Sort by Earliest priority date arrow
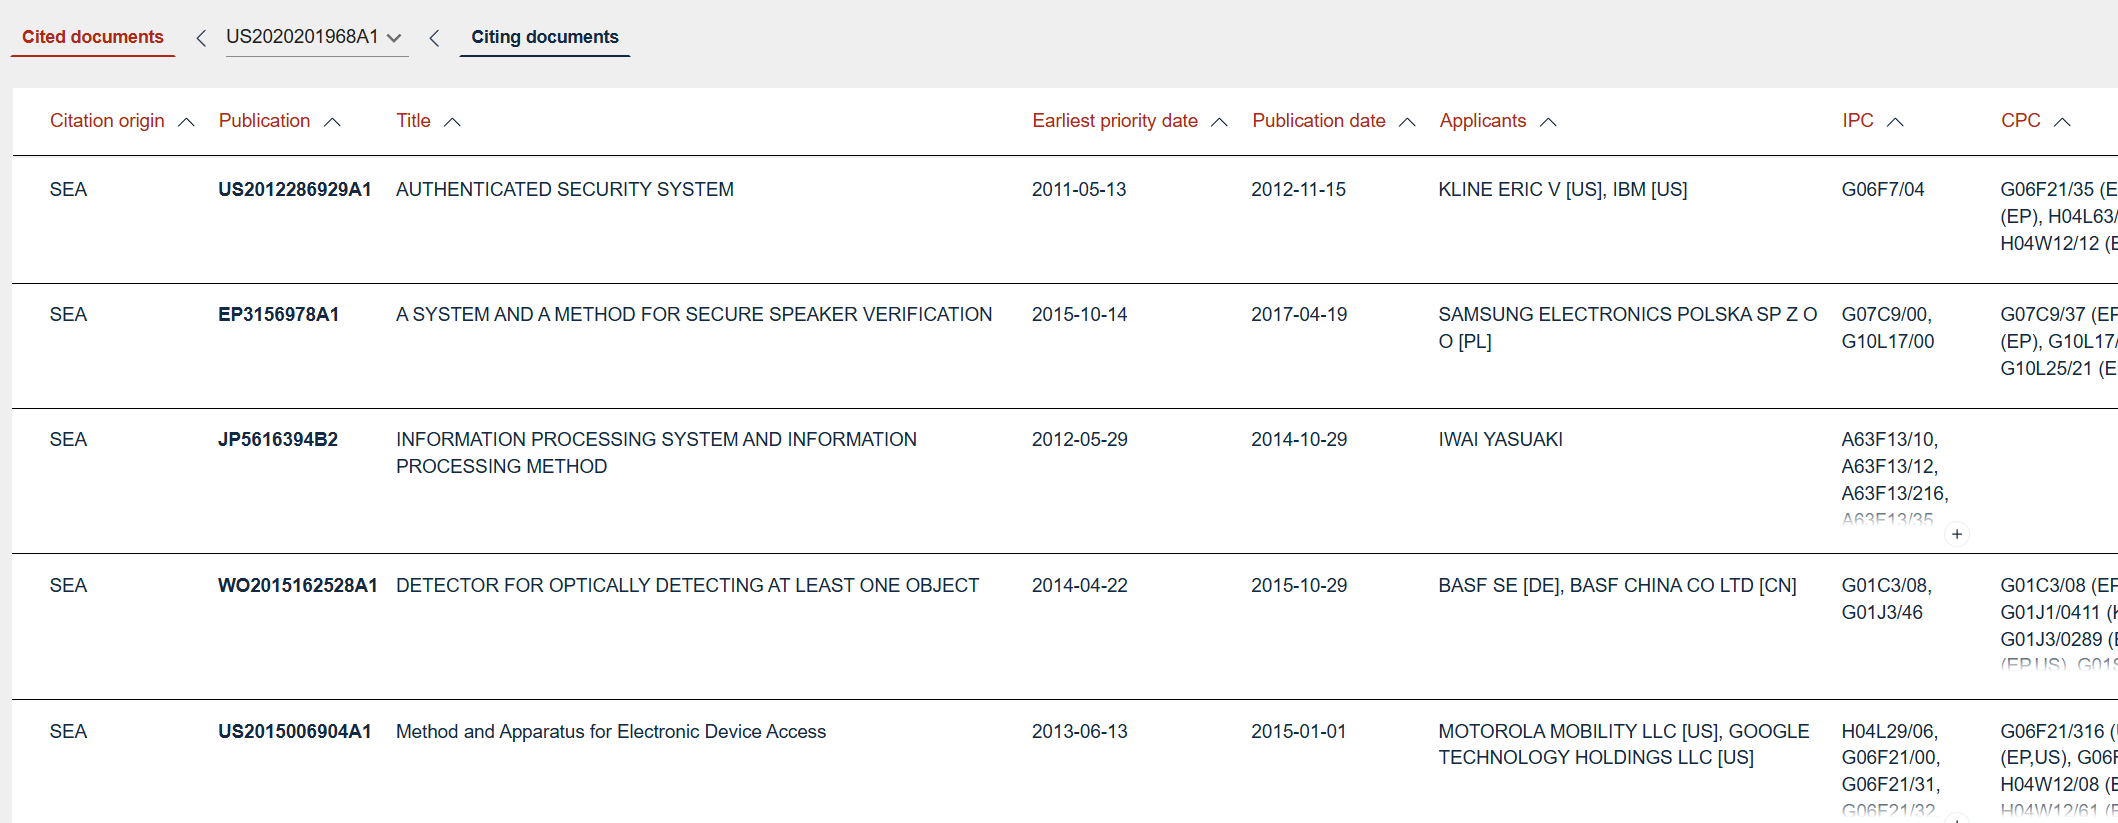The height and width of the screenshot is (823, 2118). coord(1219,122)
